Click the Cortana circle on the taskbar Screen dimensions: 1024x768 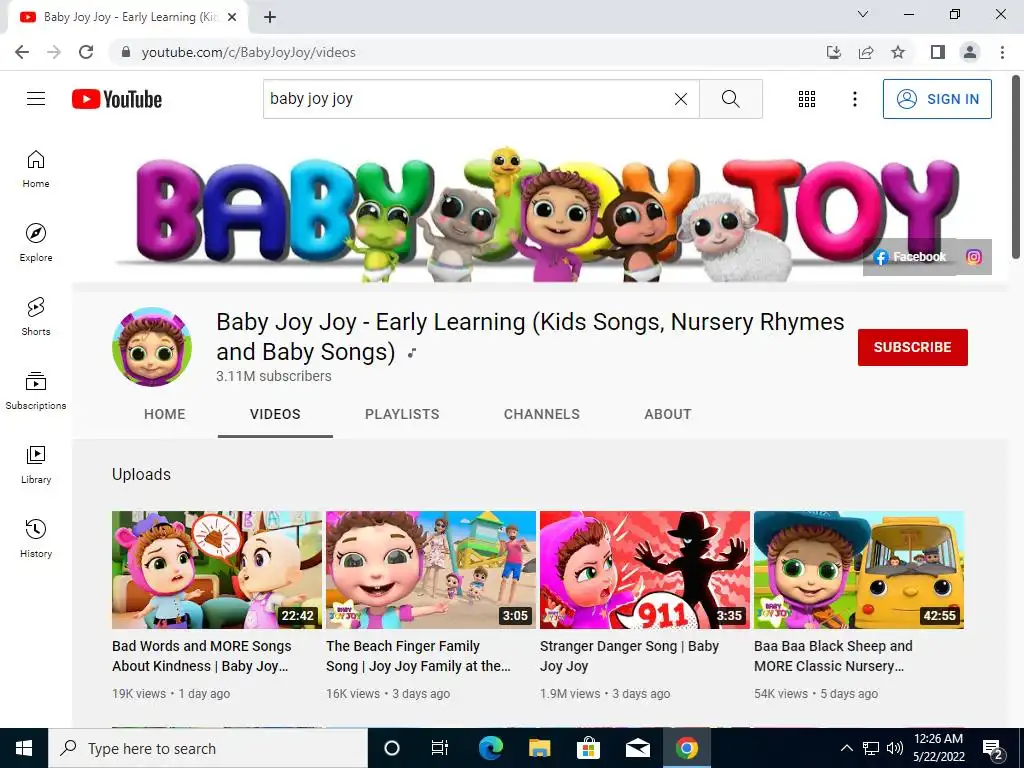391,748
